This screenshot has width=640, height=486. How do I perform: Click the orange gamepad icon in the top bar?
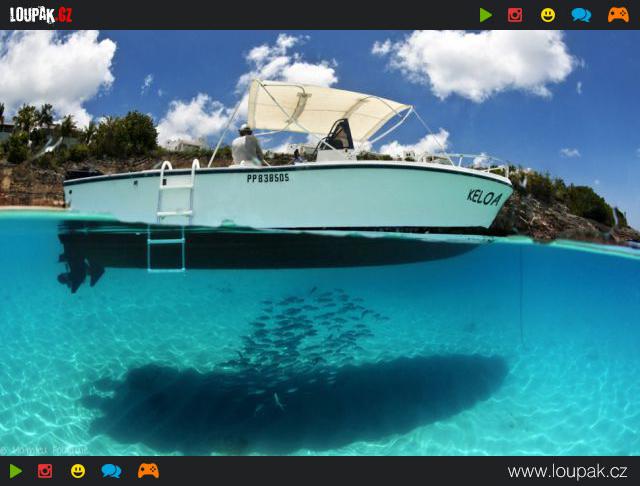[618, 15]
